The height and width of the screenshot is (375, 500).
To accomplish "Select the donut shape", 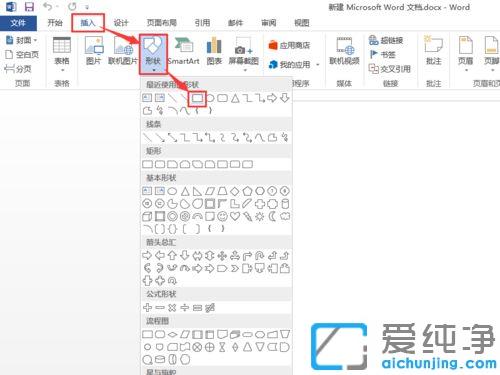I will pyautogui.click(x=172, y=216).
